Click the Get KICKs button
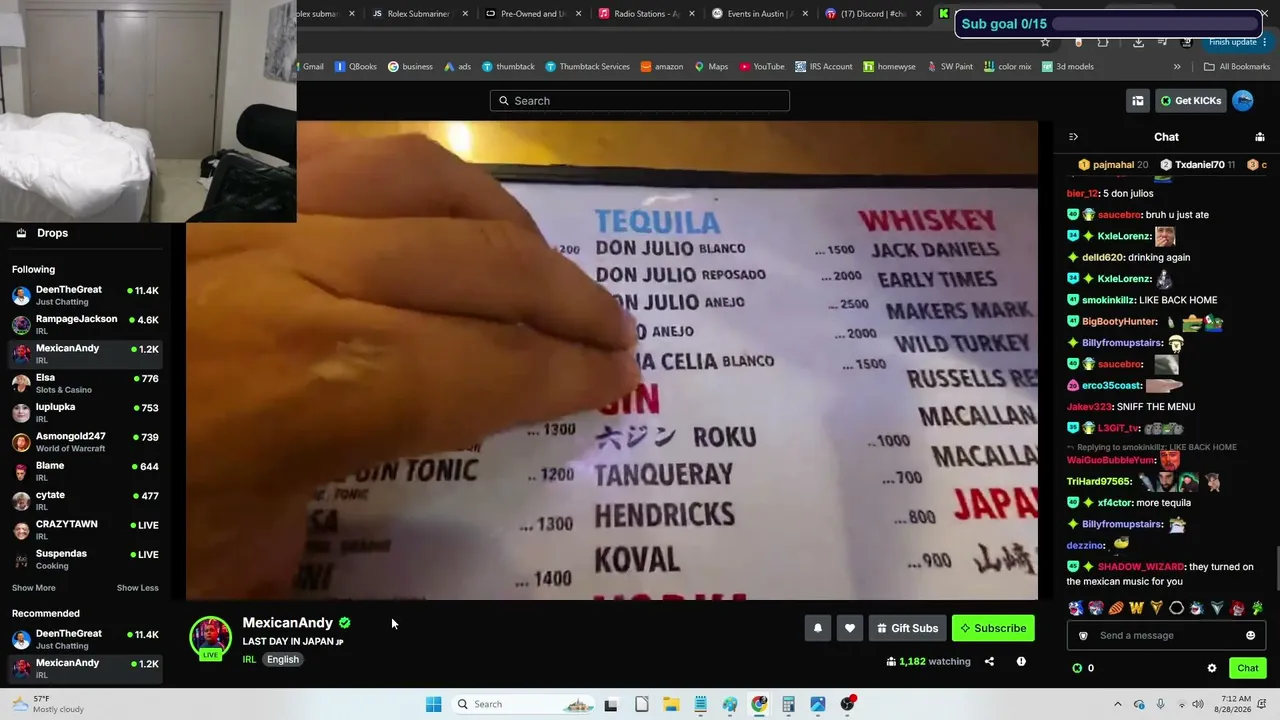This screenshot has width=1280, height=720. pyautogui.click(x=1190, y=100)
